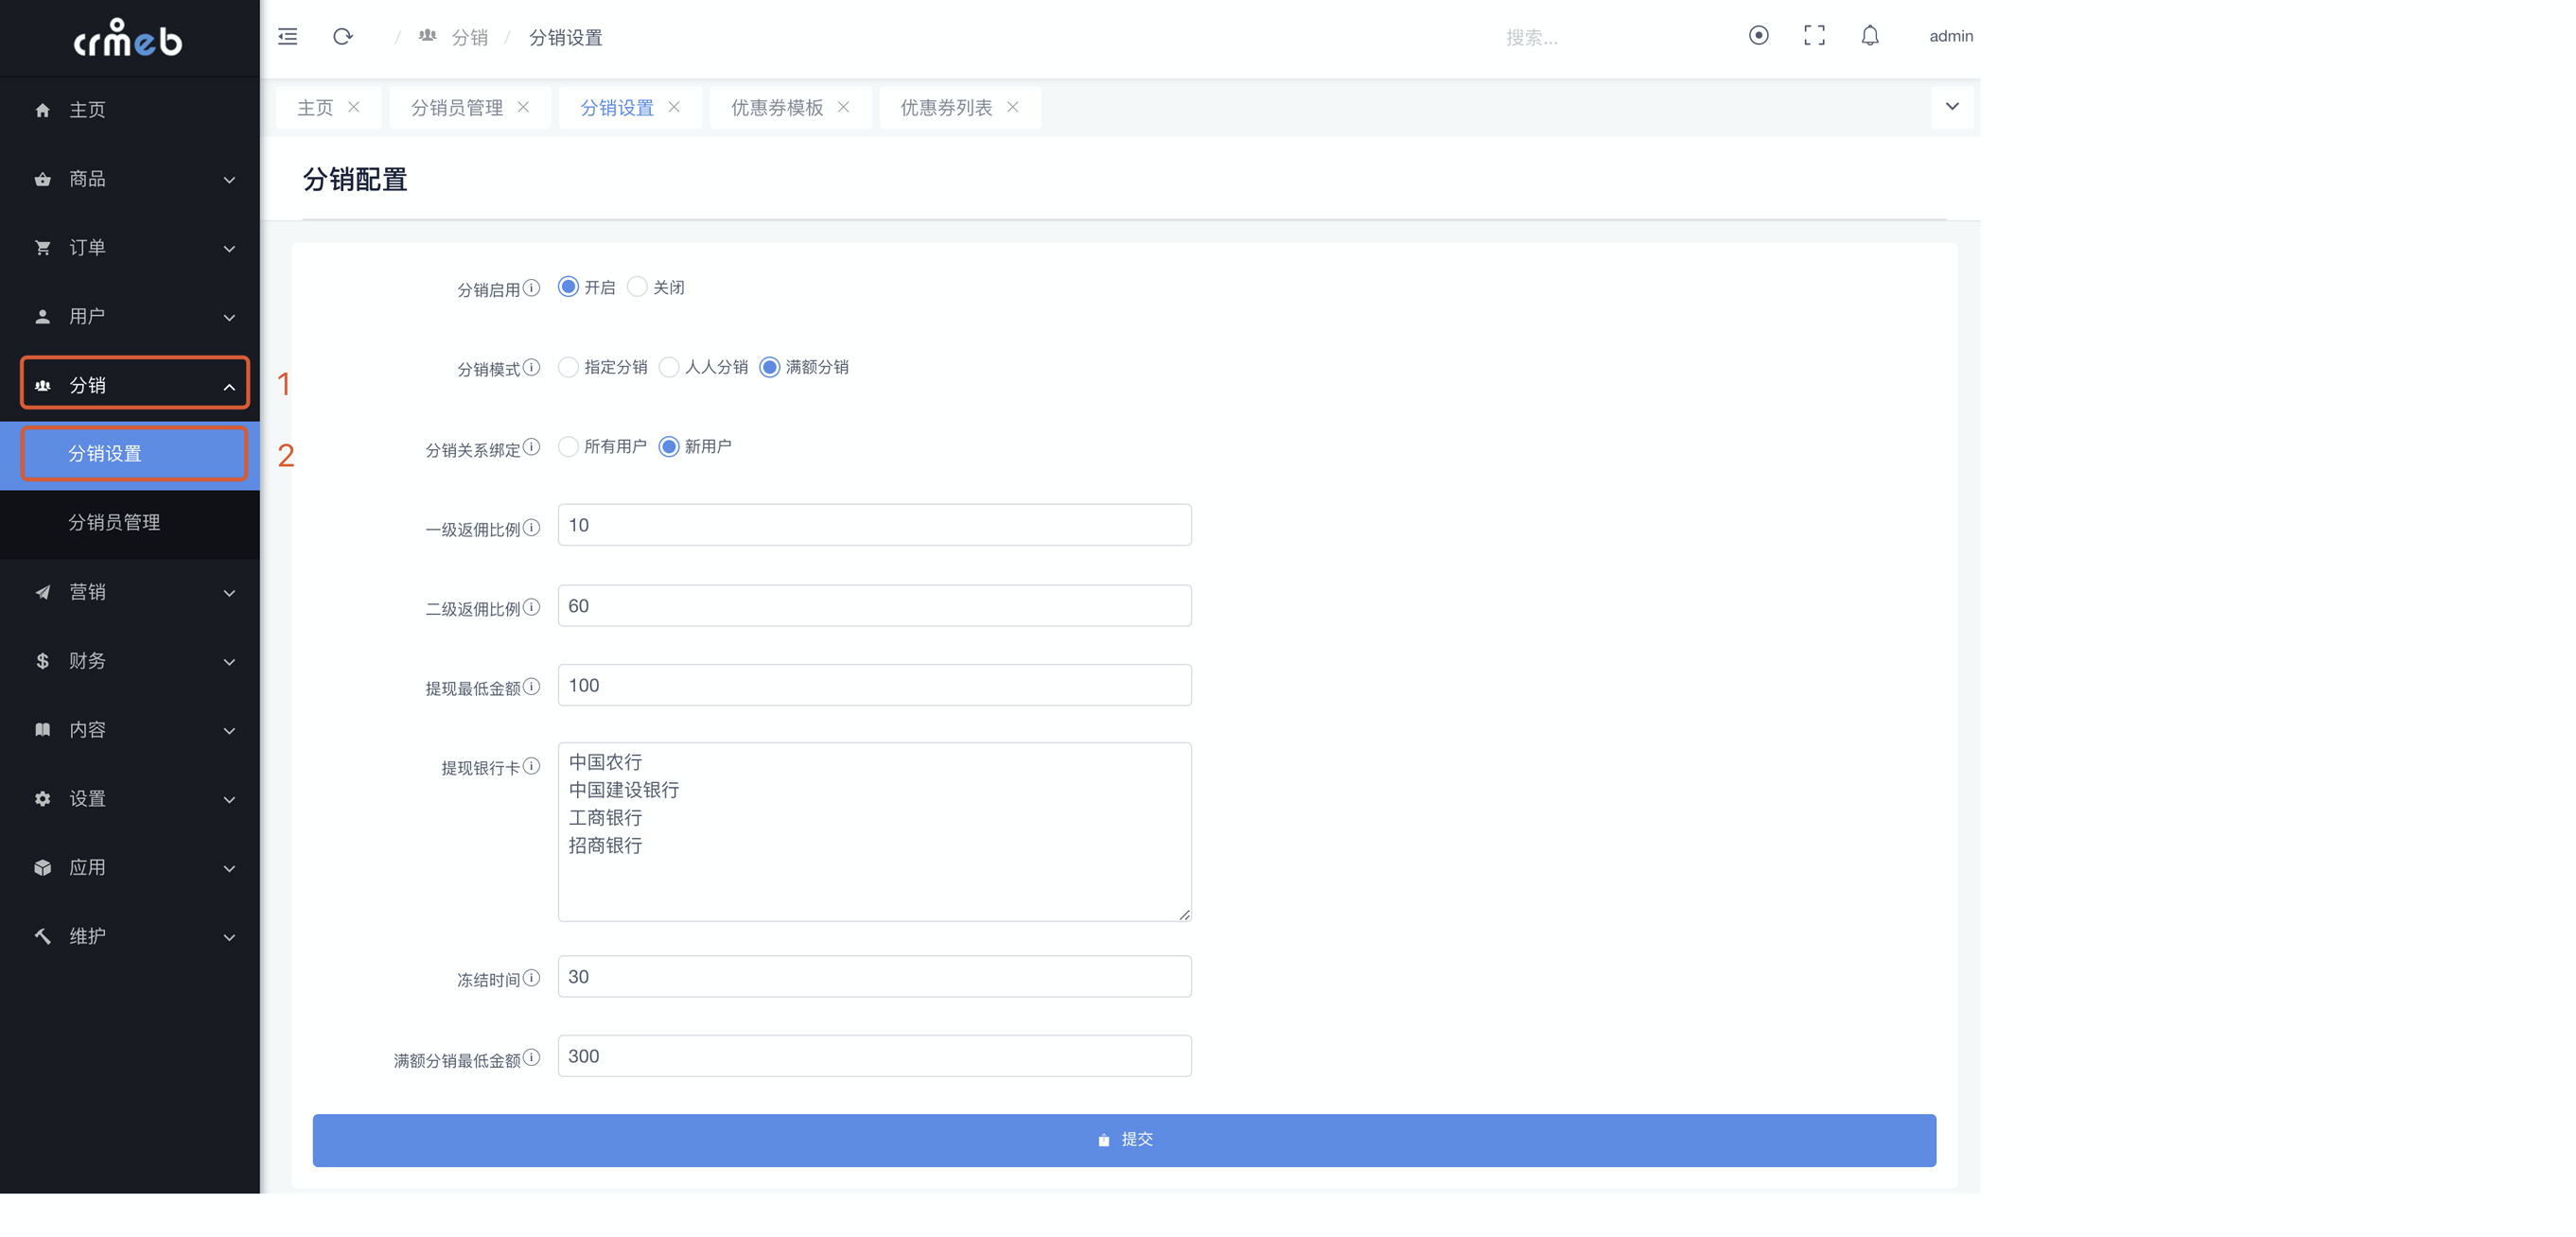The width and height of the screenshot is (2576, 1237).
Task: Submit the form with 提交 button
Action: (x=1124, y=1140)
